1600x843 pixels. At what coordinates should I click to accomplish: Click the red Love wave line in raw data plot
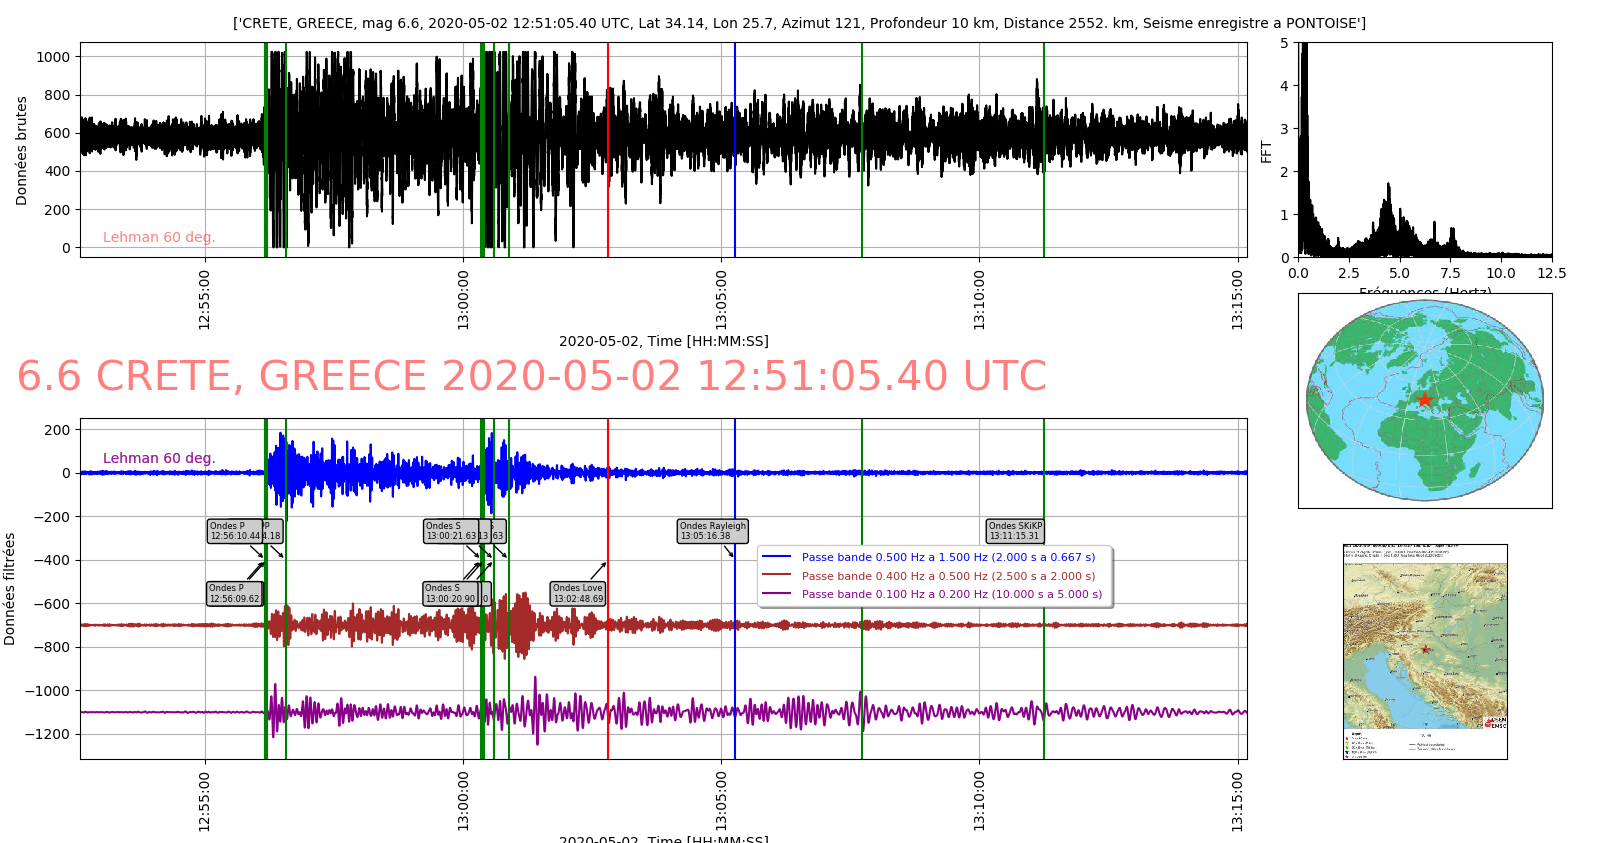(x=608, y=150)
